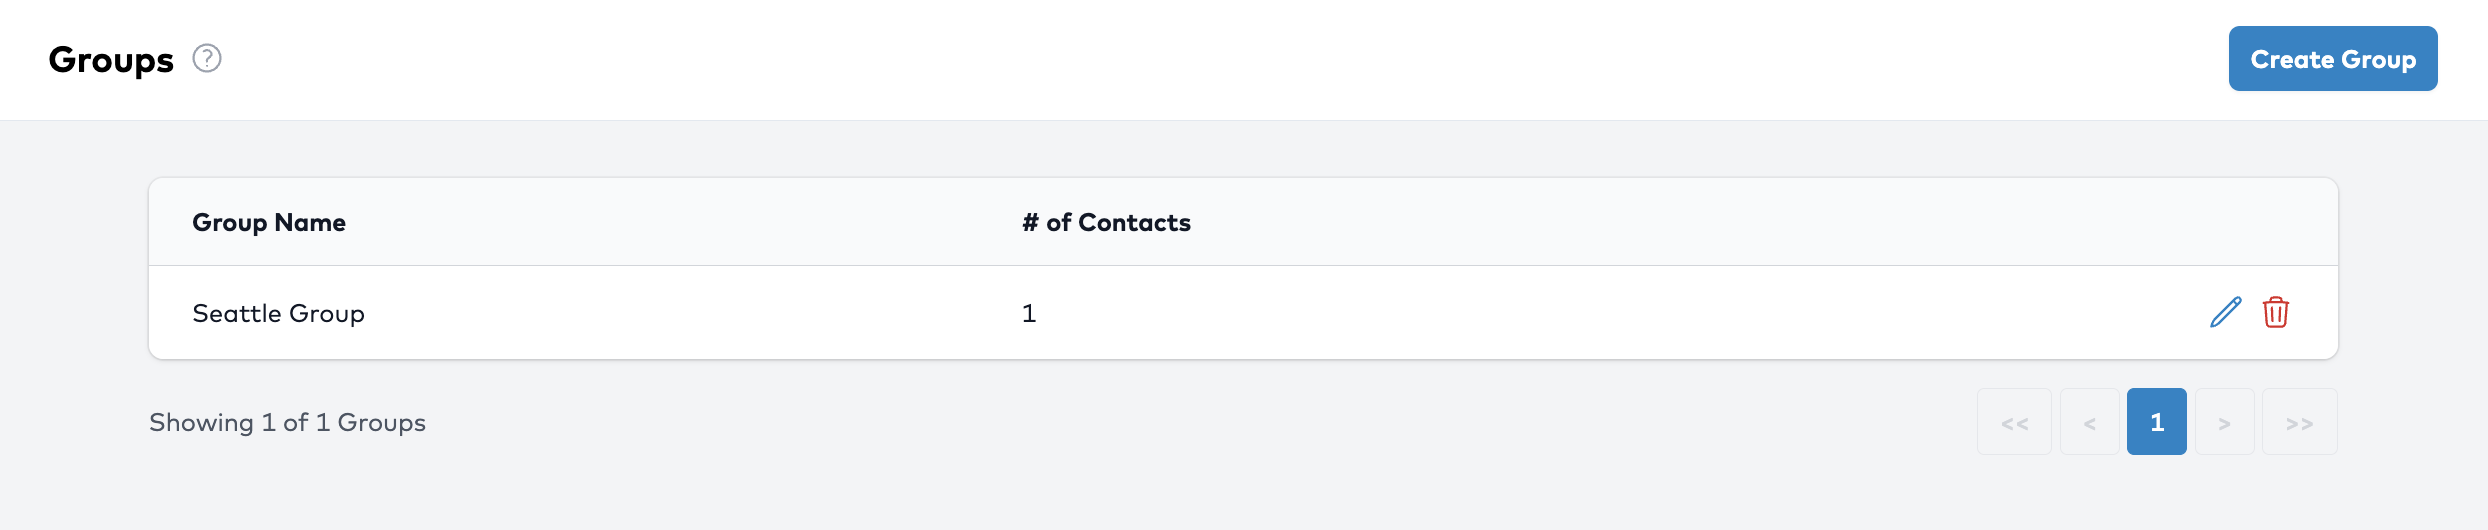This screenshot has width=2488, height=530.
Task: Advance to the next page of groups
Action: 2224,422
